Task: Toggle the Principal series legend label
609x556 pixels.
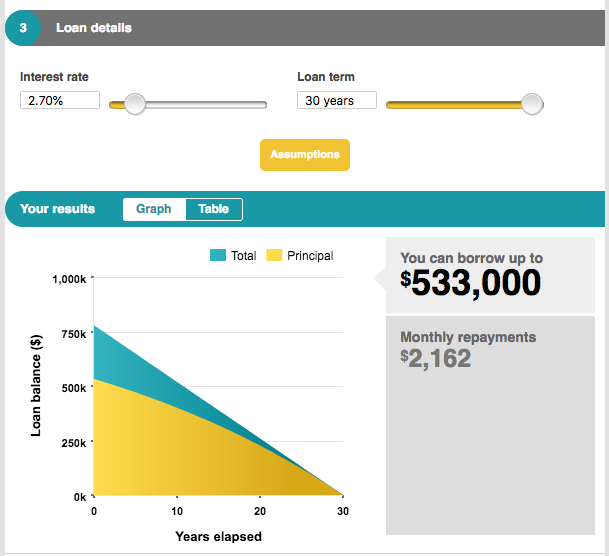Action: [309, 256]
